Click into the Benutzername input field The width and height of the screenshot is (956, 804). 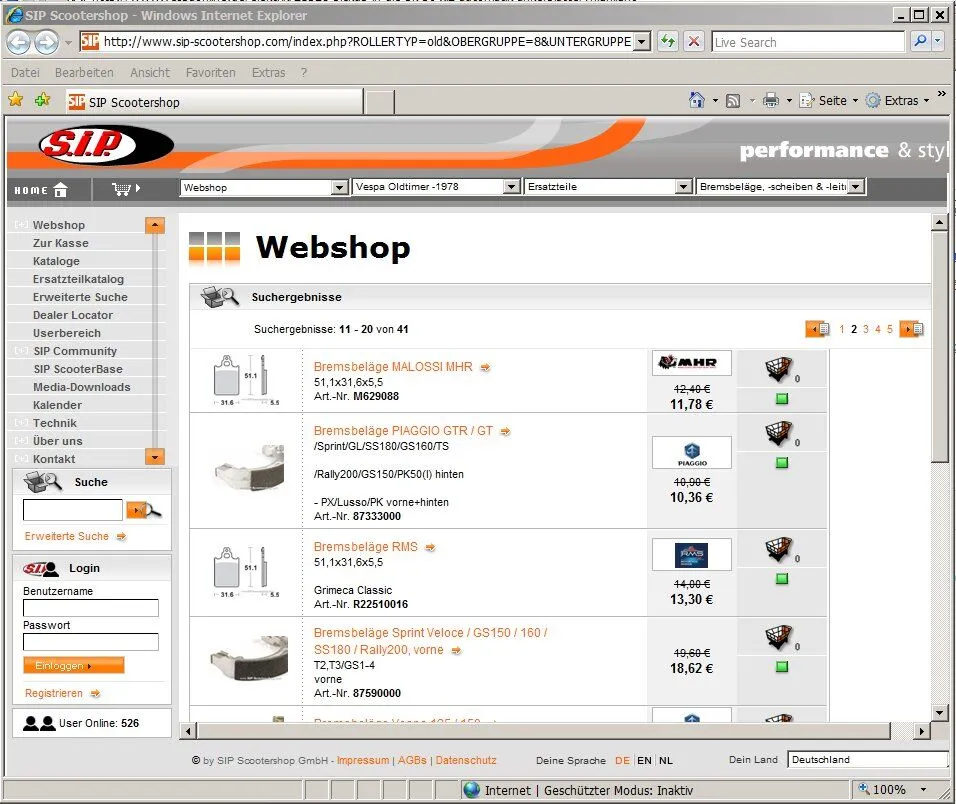[90, 608]
